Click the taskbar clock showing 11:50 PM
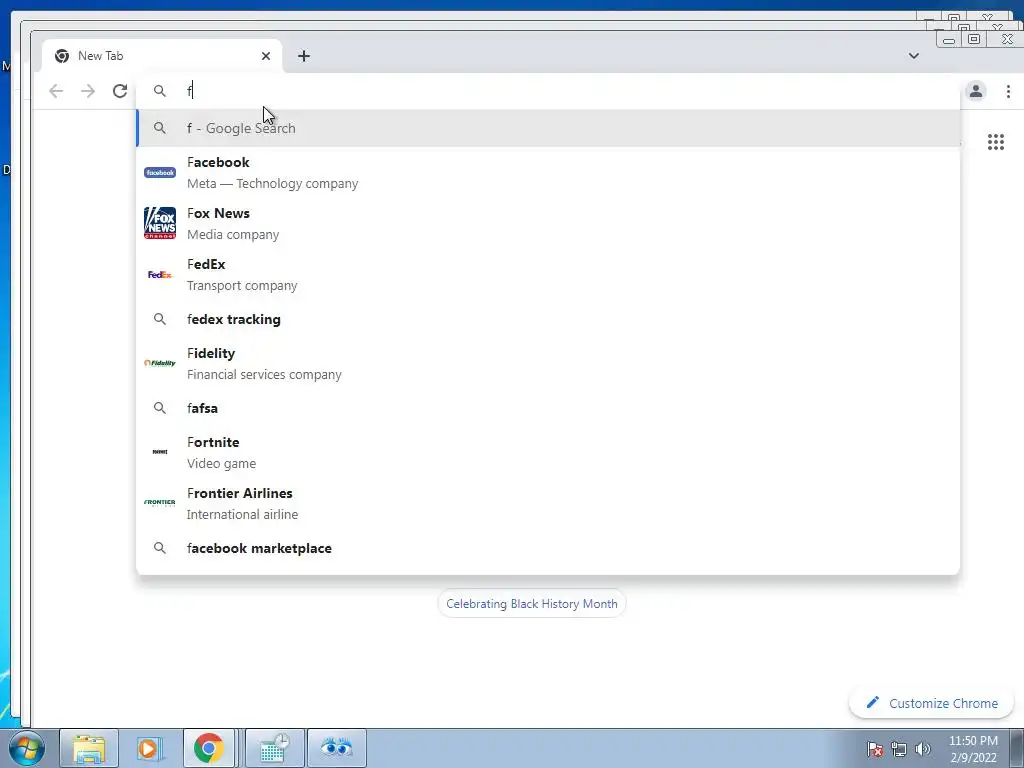 (973, 749)
